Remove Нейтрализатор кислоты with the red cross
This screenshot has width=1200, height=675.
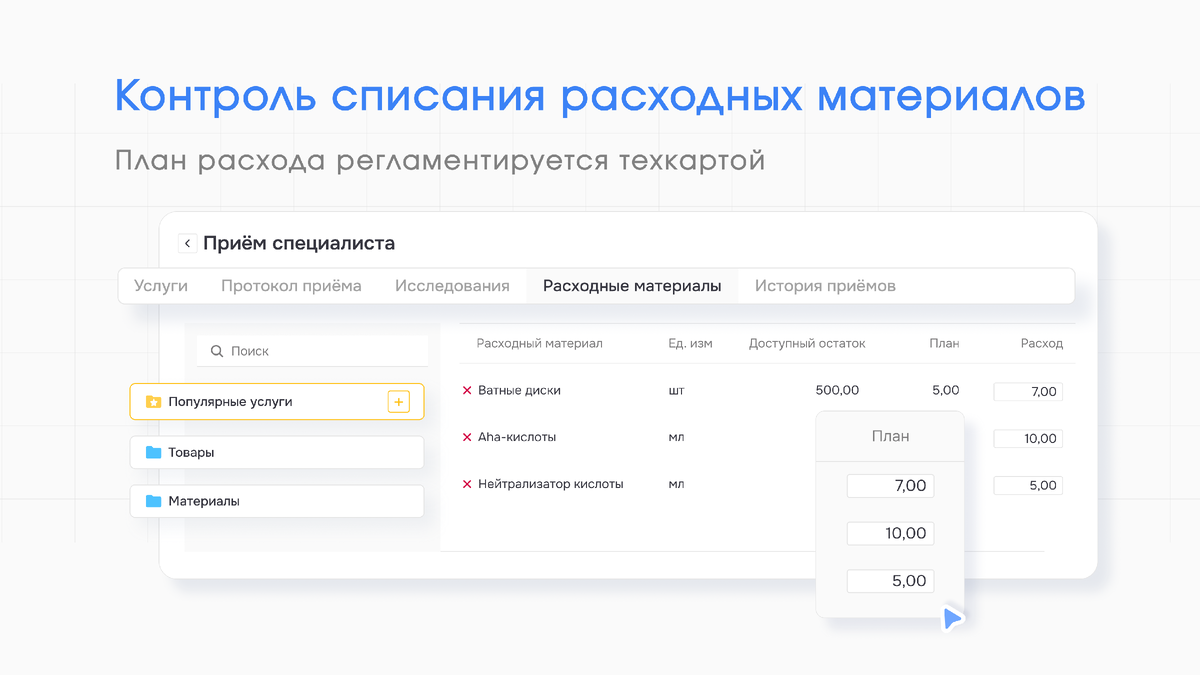click(x=467, y=484)
